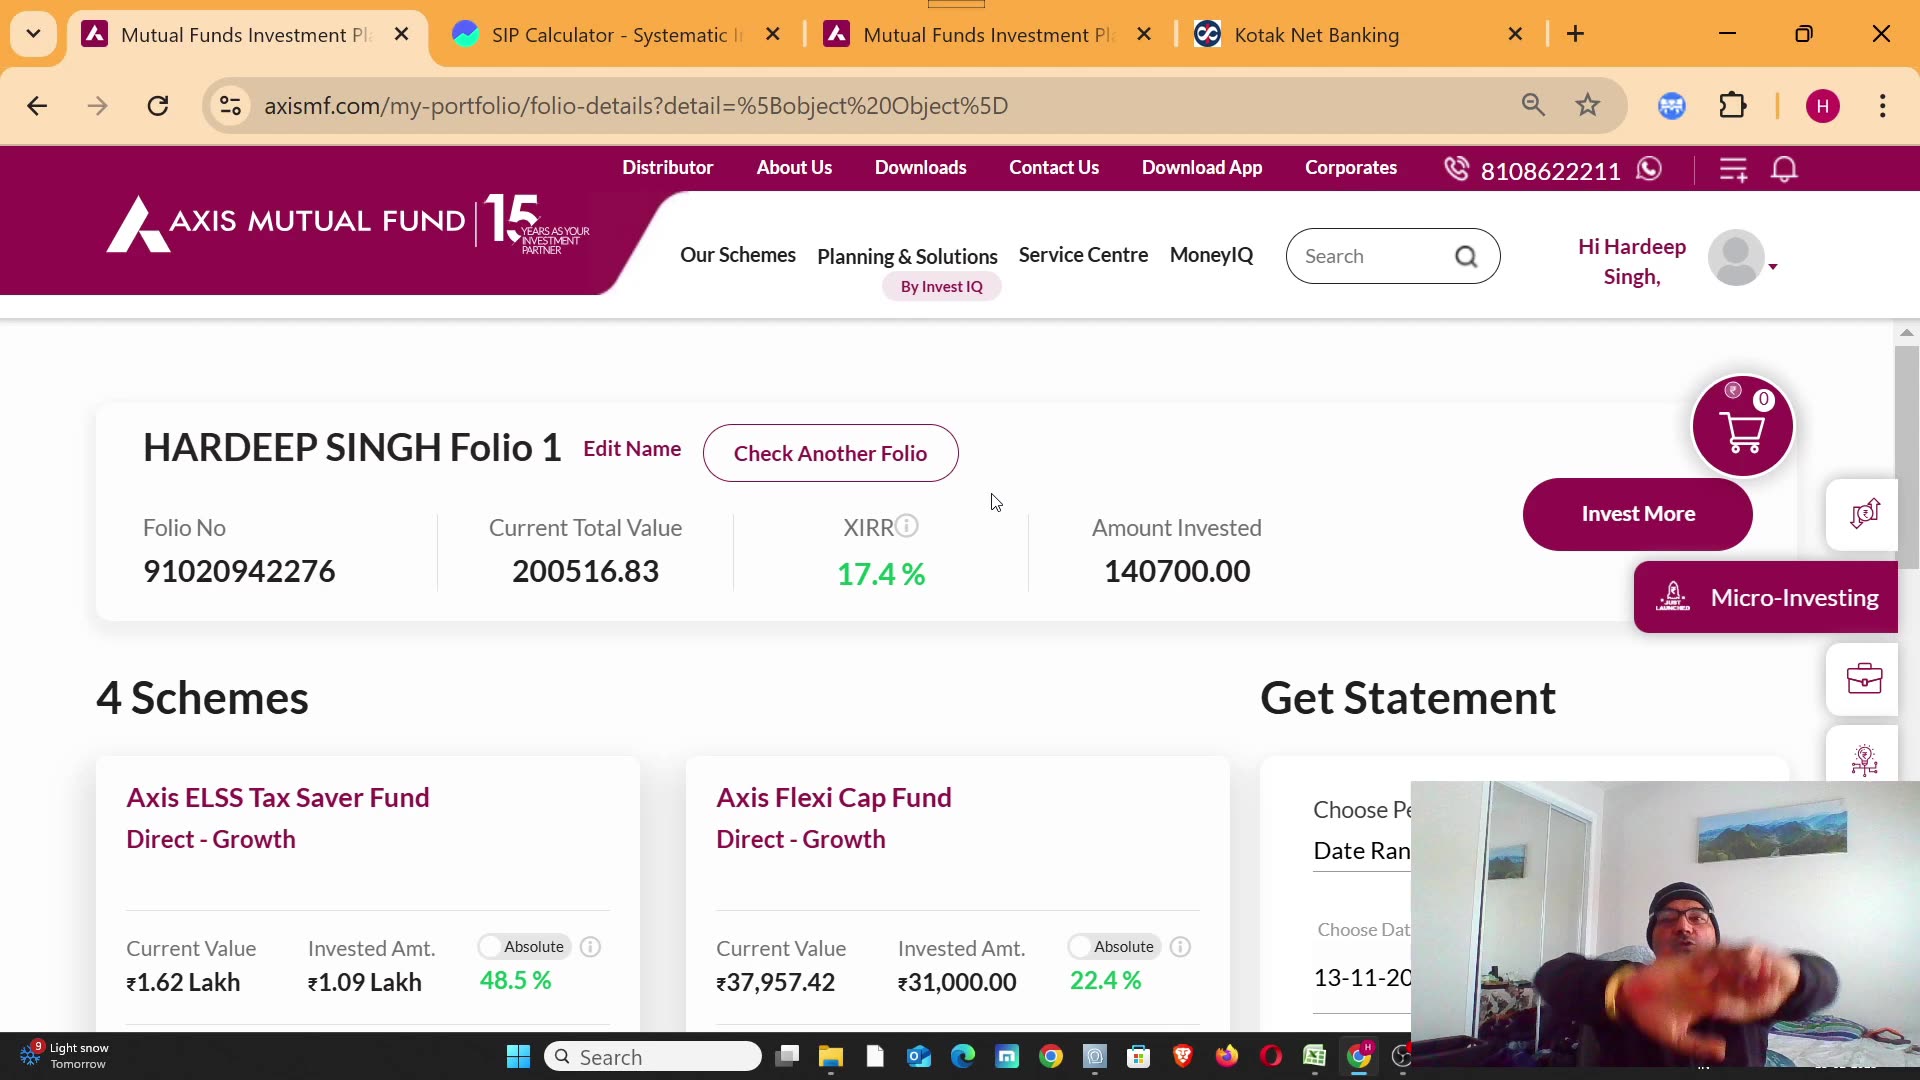The height and width of the screenshot is (1080, 1920).
Task: Click the Windows Search box in taskbar
Action: [x=650, y=1056]
